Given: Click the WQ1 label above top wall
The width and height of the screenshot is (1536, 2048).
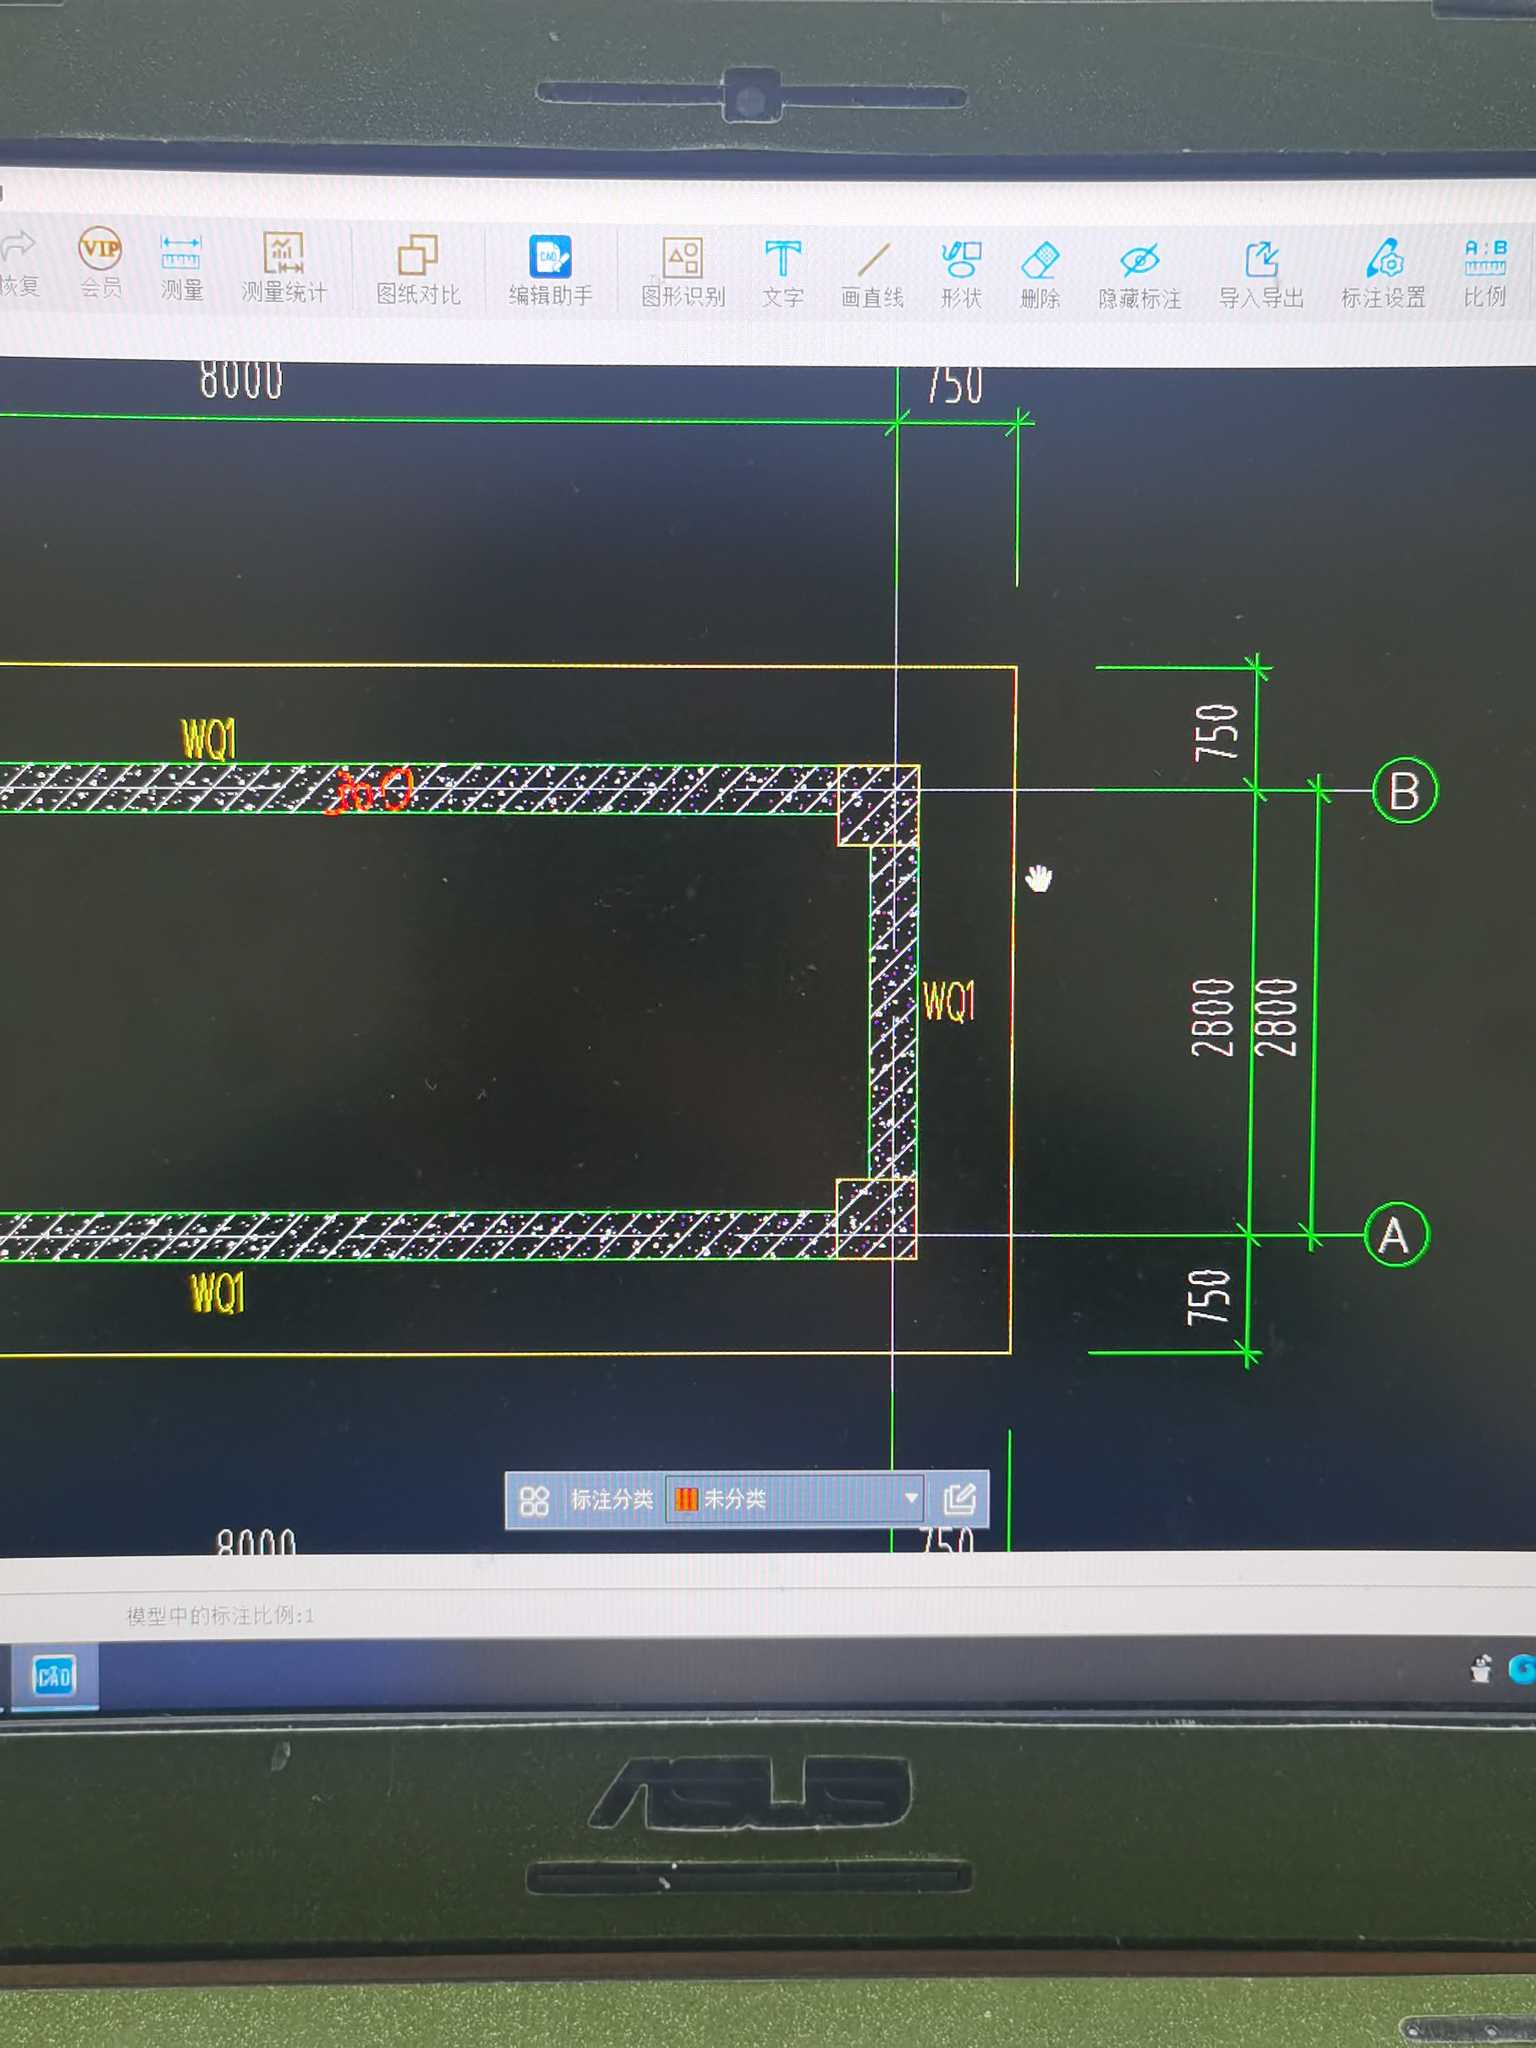Looking at the screenshot, I should [209, 739].
